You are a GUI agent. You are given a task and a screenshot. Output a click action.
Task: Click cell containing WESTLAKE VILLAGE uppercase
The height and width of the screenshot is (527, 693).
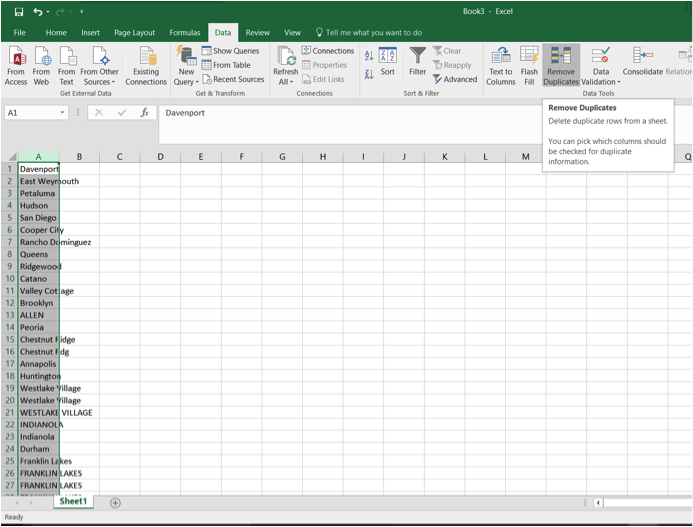pyautogui.click(x=38, y=413)
